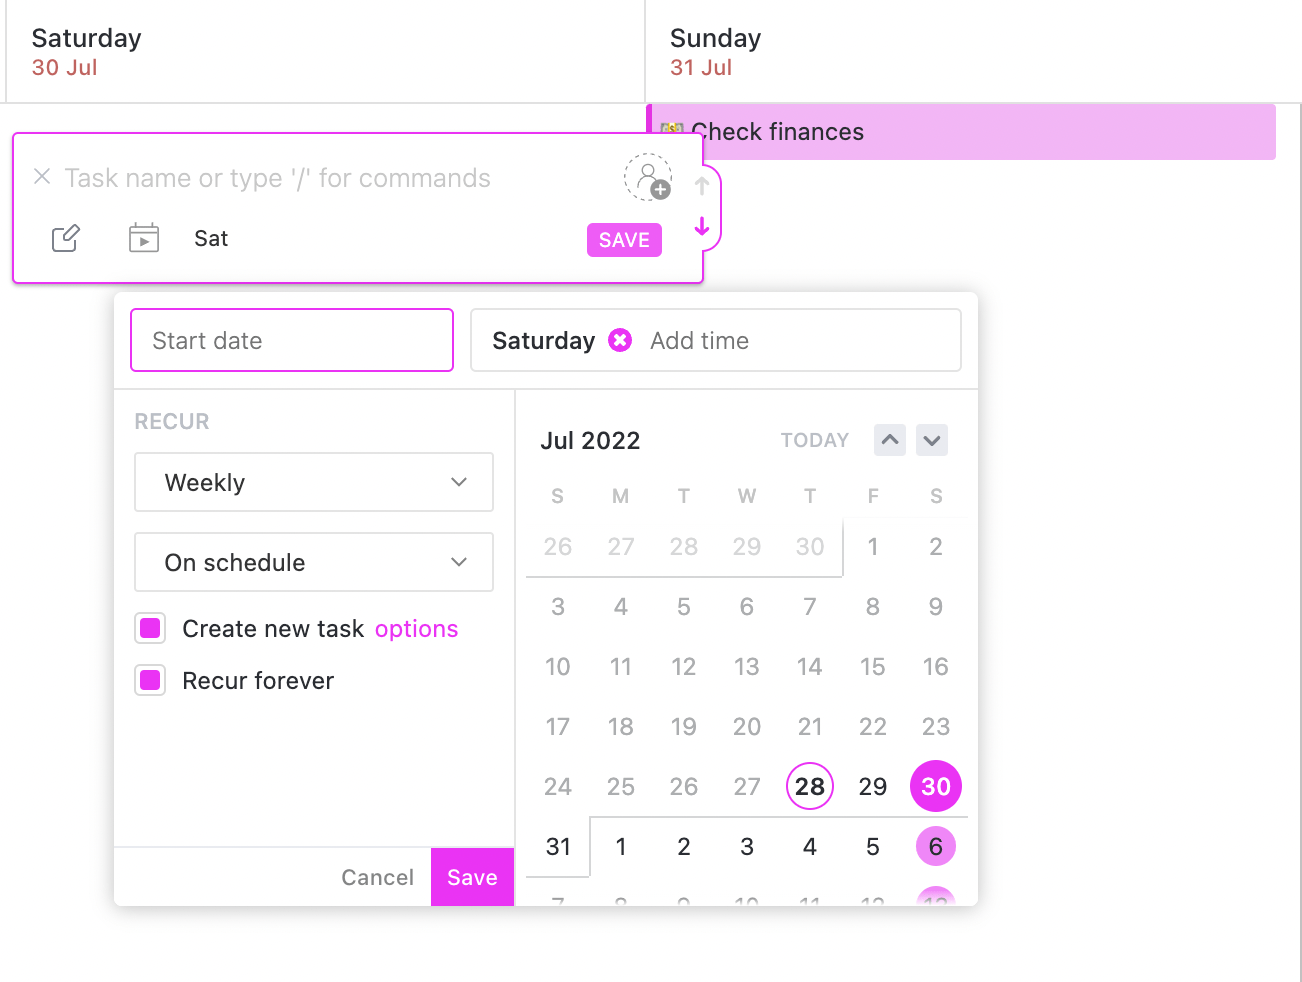This screenshot has height=982, width=1302.
Task: Jump to TODAY in the calendar
Action: pyautogui.click(x=814, y=440)
